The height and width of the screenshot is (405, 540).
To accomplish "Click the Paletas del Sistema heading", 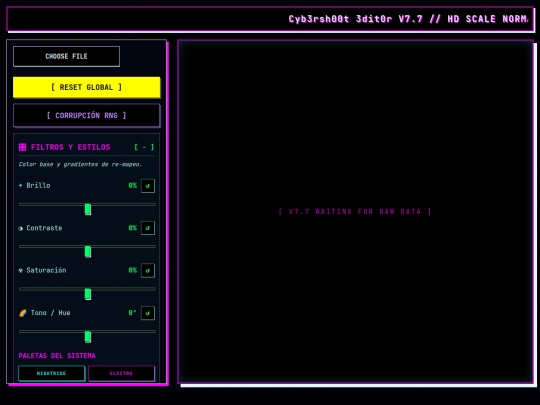I will pyautogui.click(x=57, y=355).
